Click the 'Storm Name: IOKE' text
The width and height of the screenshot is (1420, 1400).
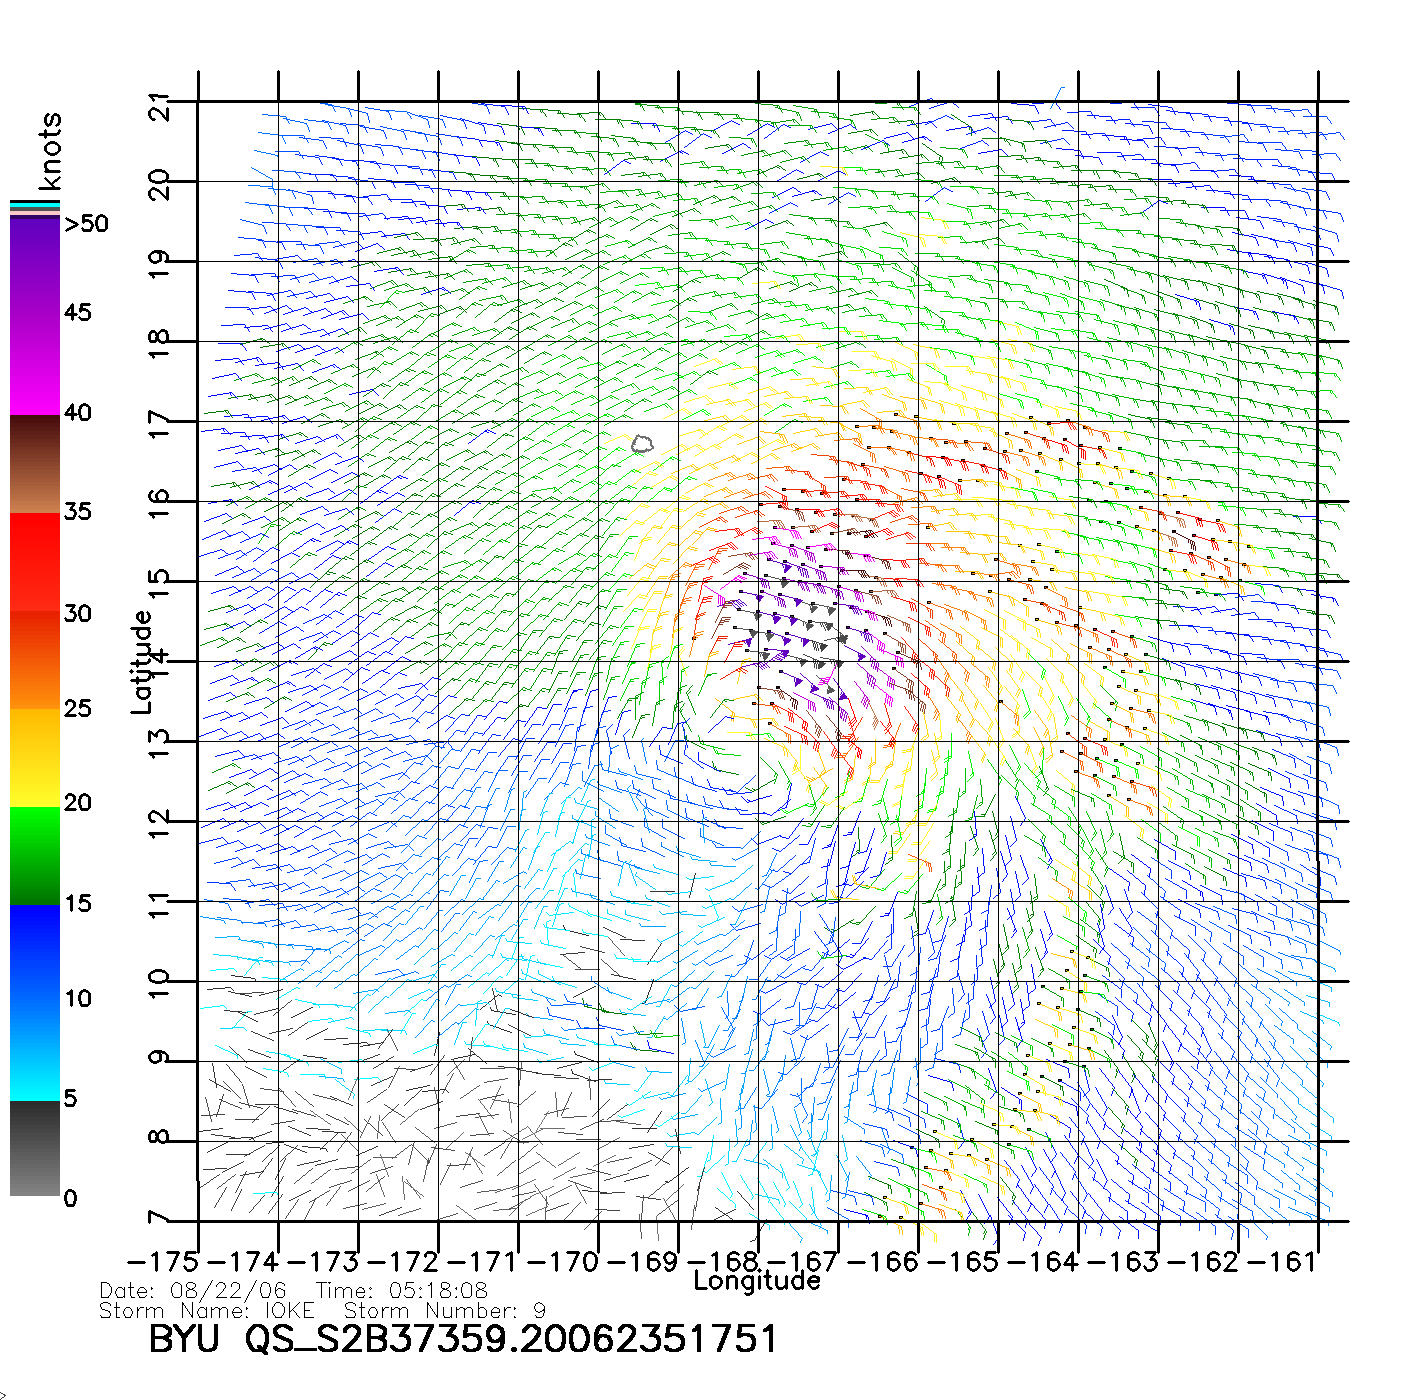pos(207,1311)
